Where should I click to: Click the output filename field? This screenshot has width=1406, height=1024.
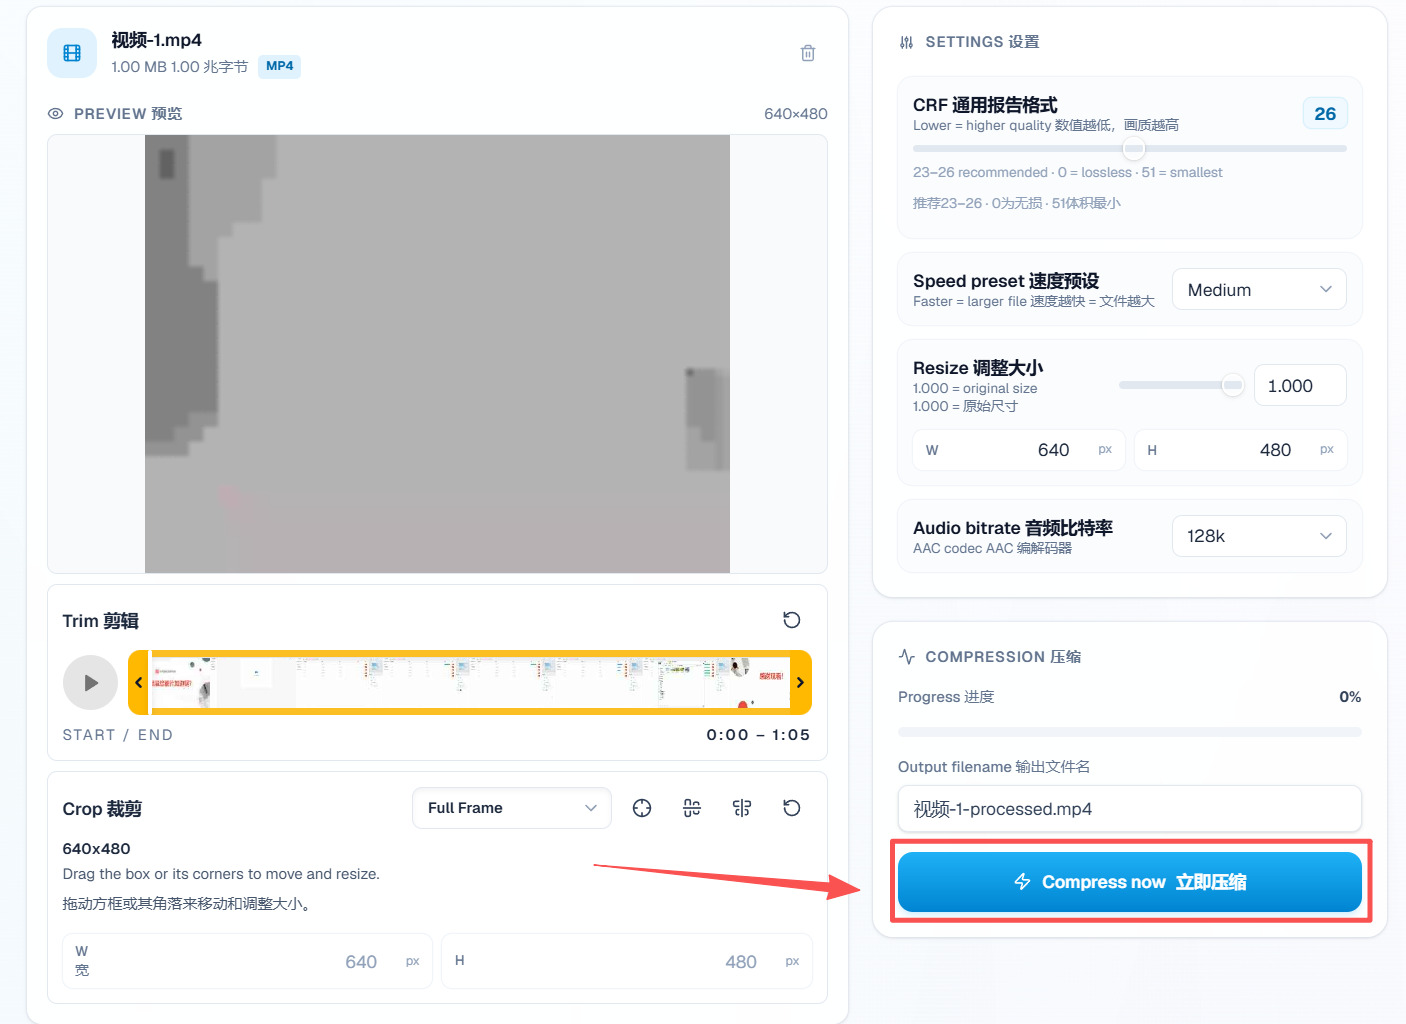(1130, 809)
